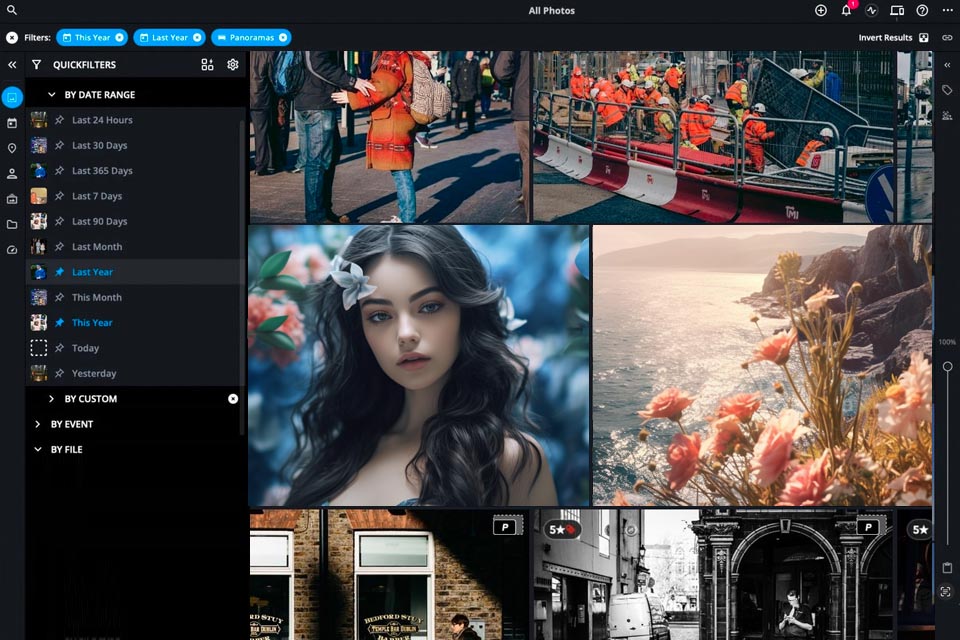Expand the By Event section
960x640 pixels.
[38, 424]
